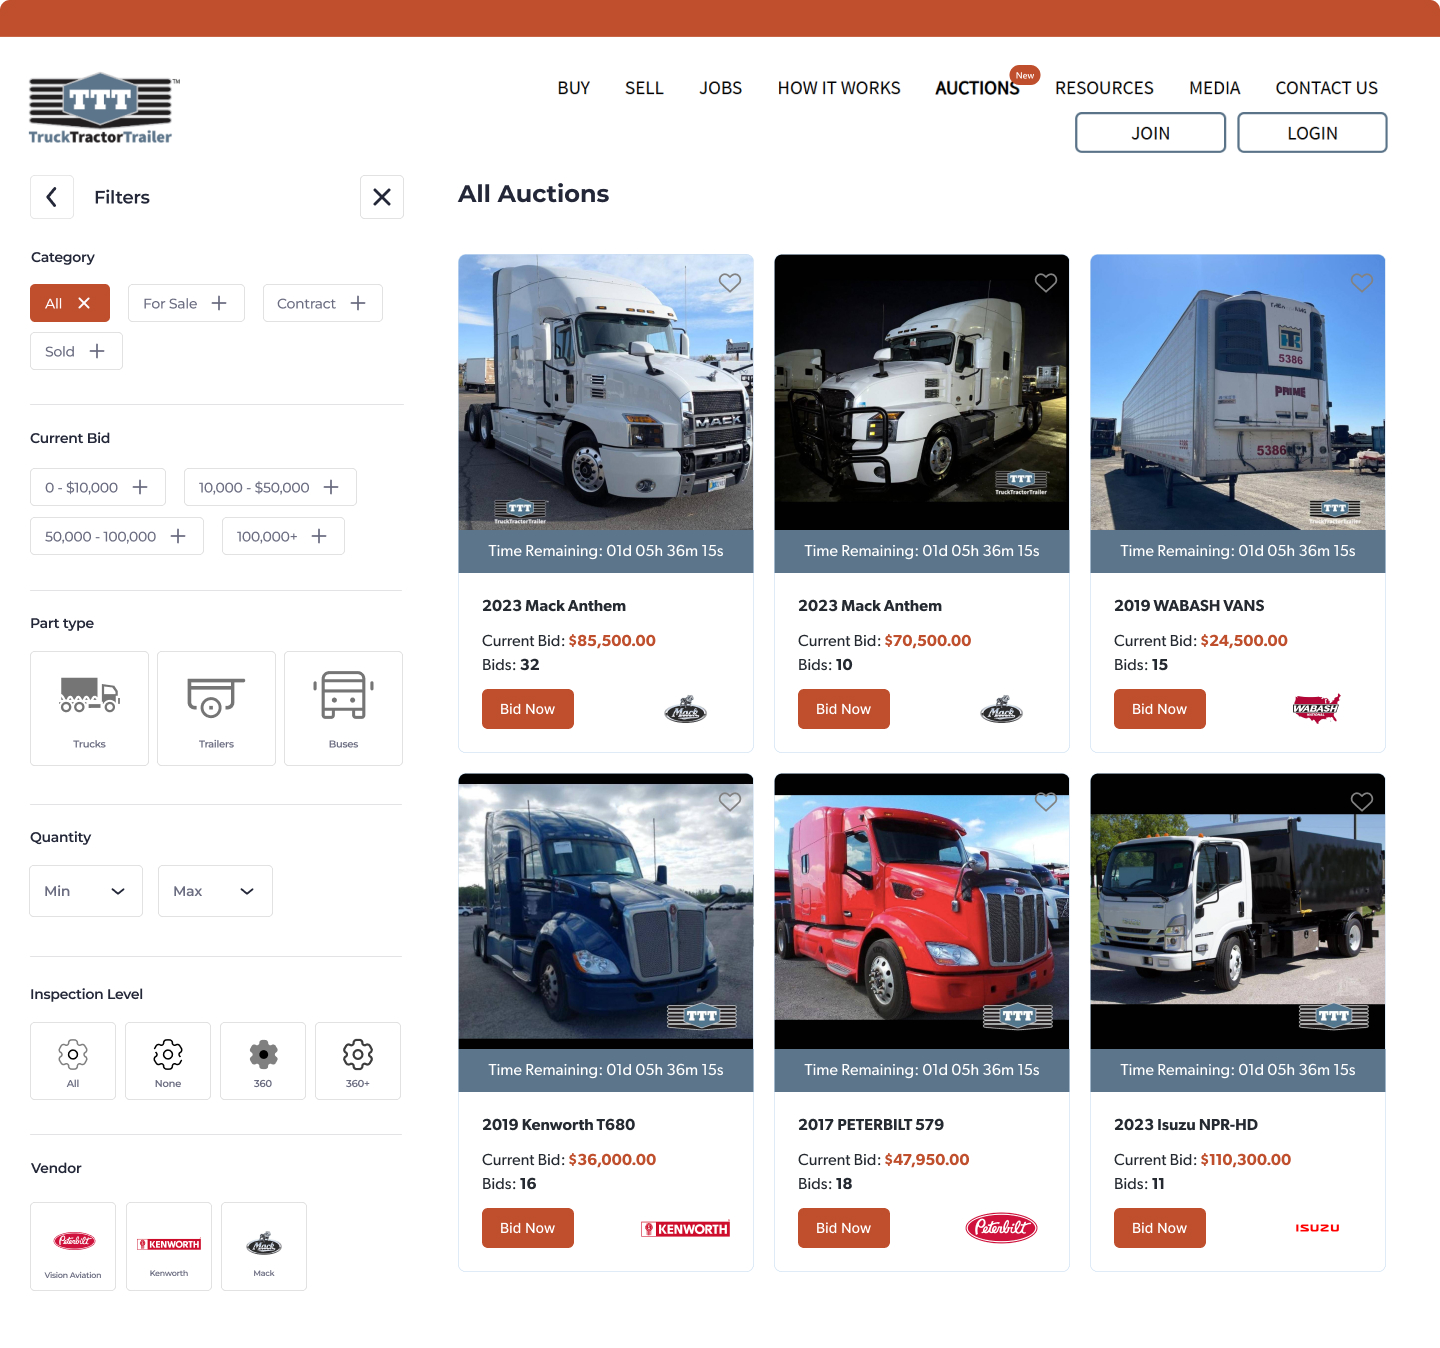The image size is (1440, 1348).
Task: Open the Max quantity dropdown
Action: [215, 891]
